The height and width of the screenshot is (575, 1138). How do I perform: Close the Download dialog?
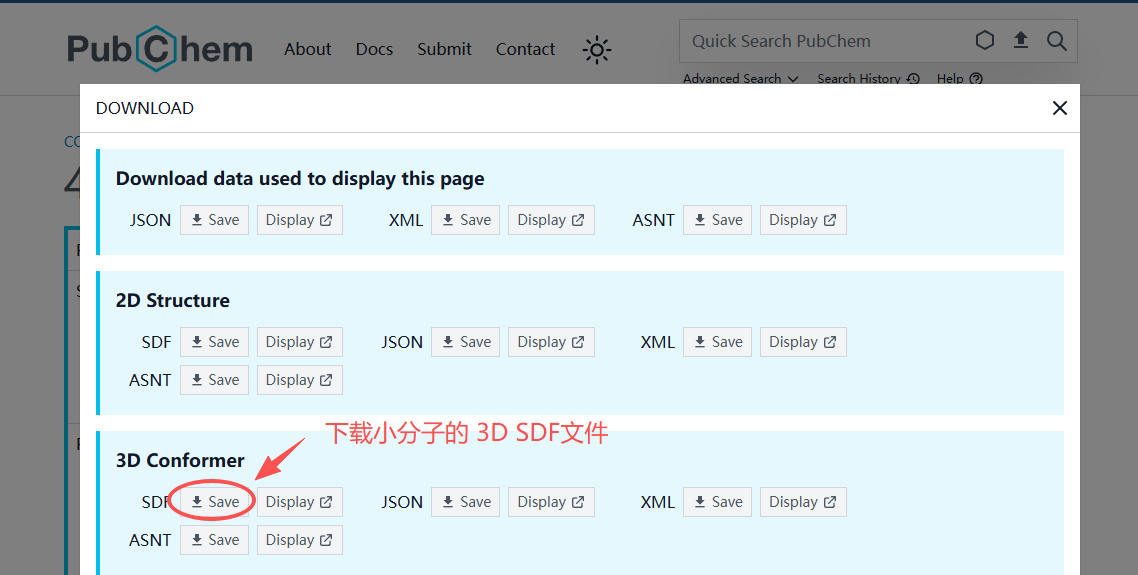click(1060, 108)
